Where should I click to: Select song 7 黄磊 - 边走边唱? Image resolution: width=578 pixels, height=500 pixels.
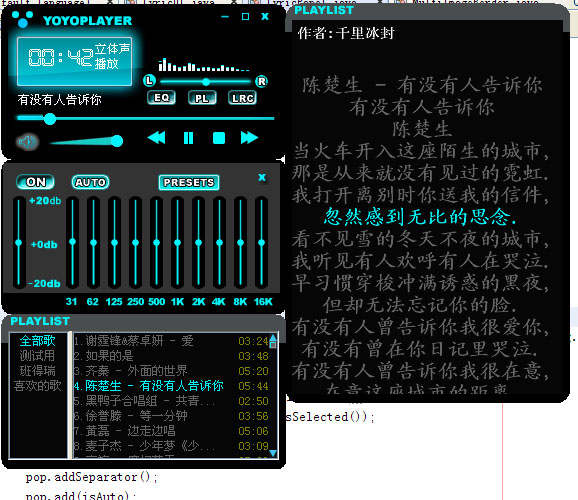[171, 431]
